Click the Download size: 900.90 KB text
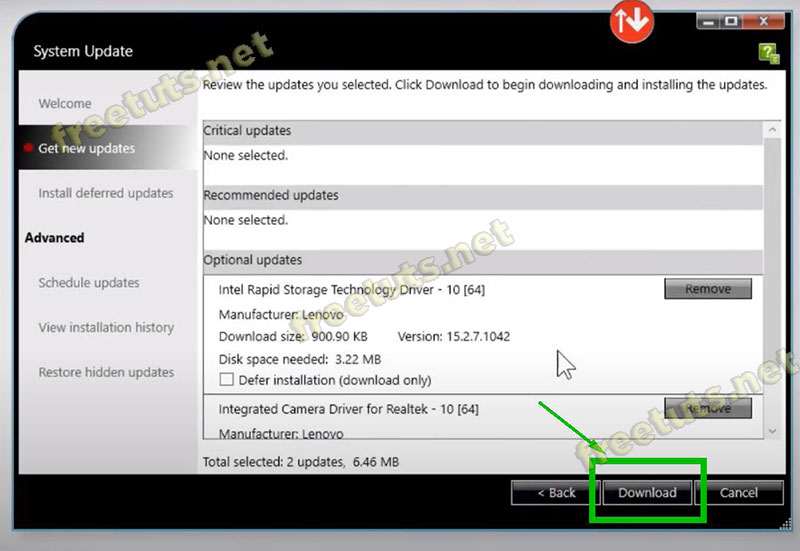The height and width of the screenshot is (551, 800). pos(293,337)
